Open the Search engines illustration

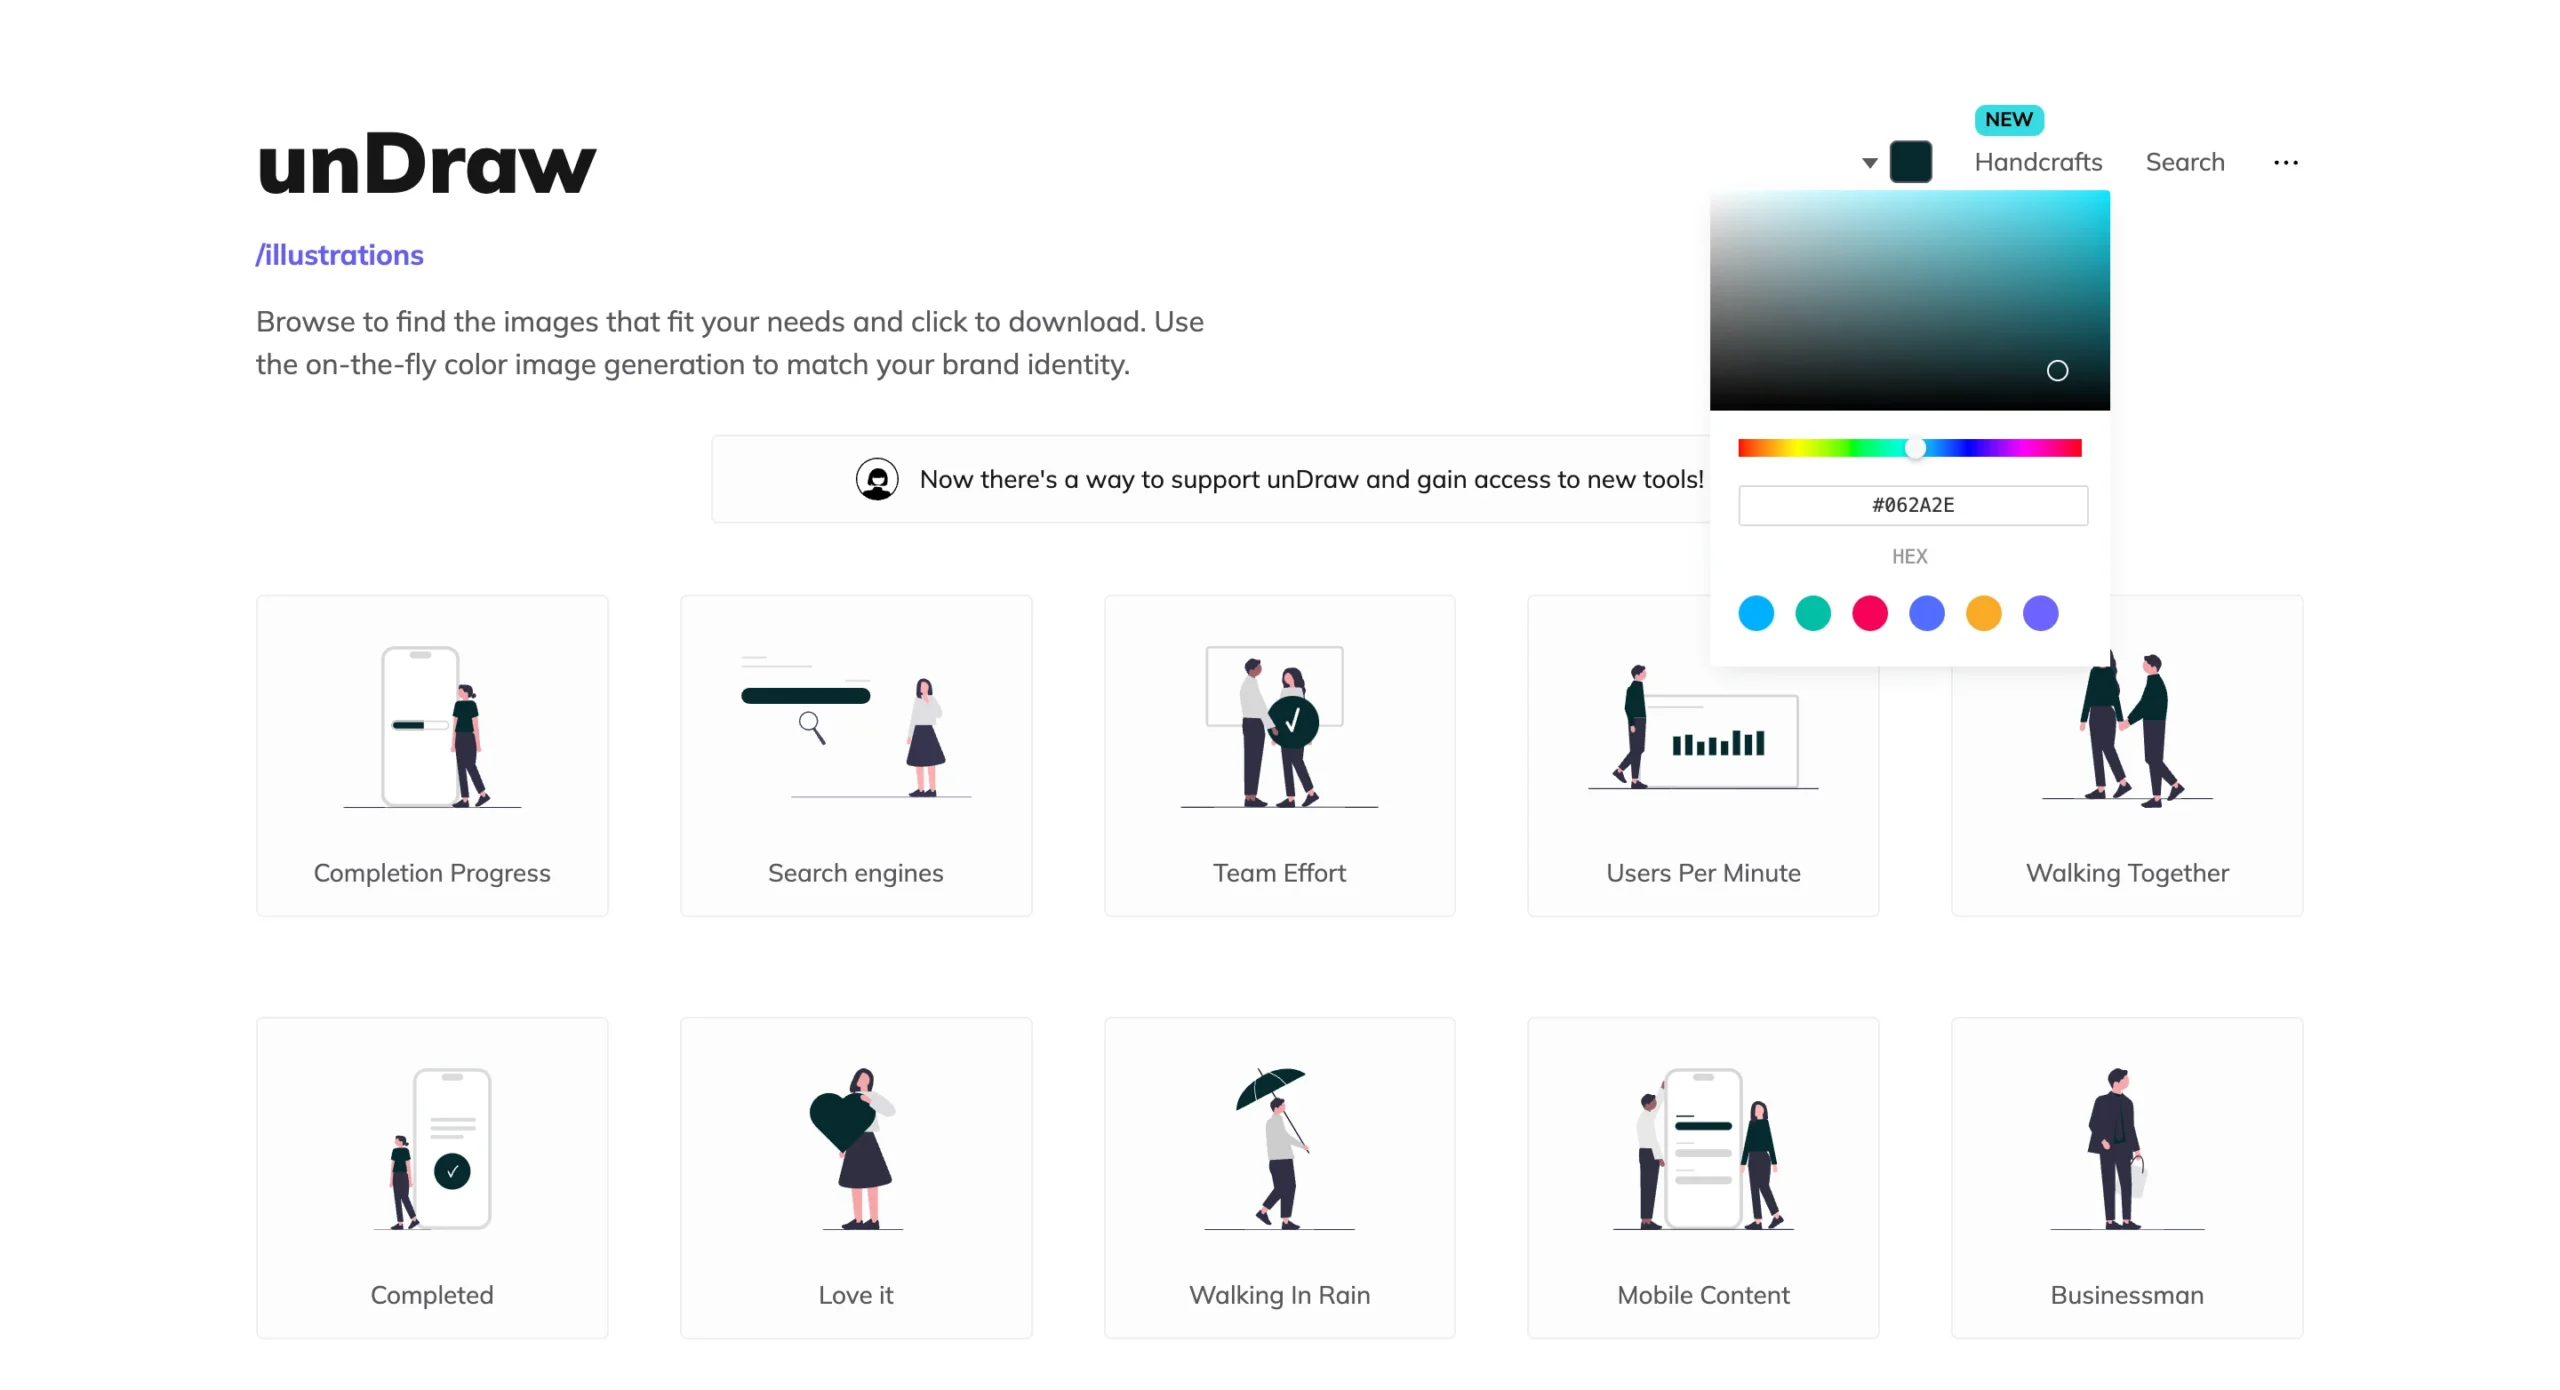coord(856,756)
